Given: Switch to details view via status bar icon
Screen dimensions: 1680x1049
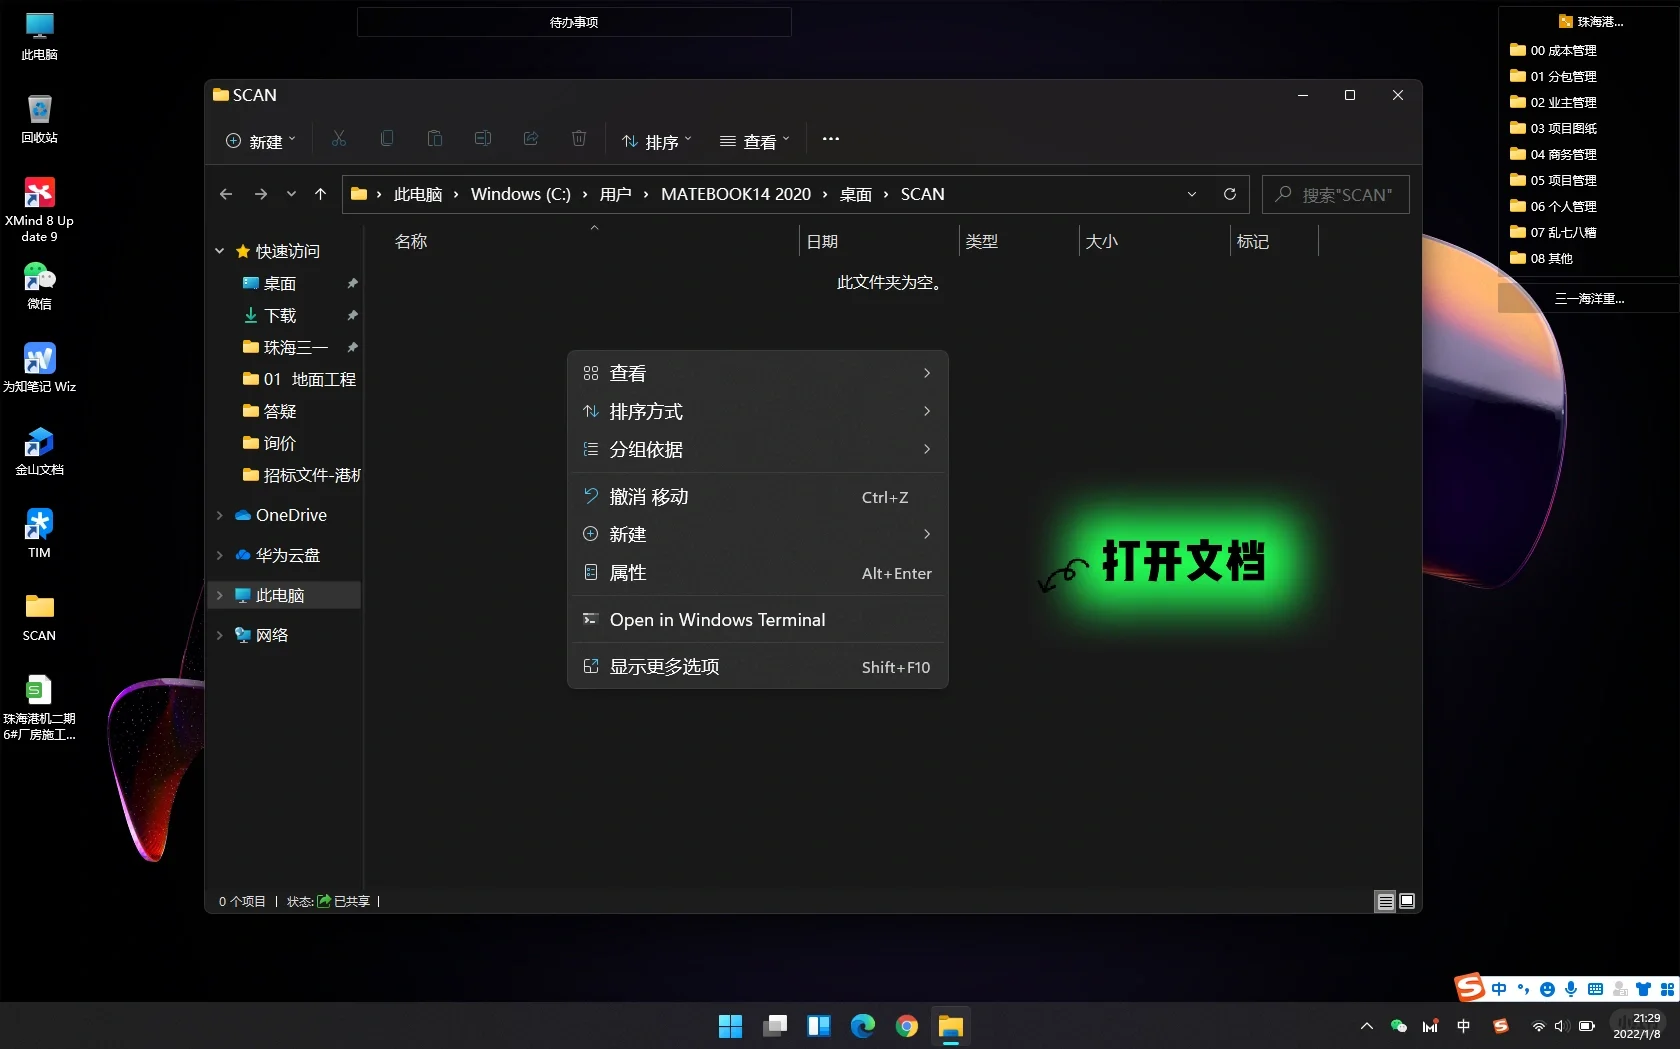Looking at the screenshot, I should tap(1384, 901).
